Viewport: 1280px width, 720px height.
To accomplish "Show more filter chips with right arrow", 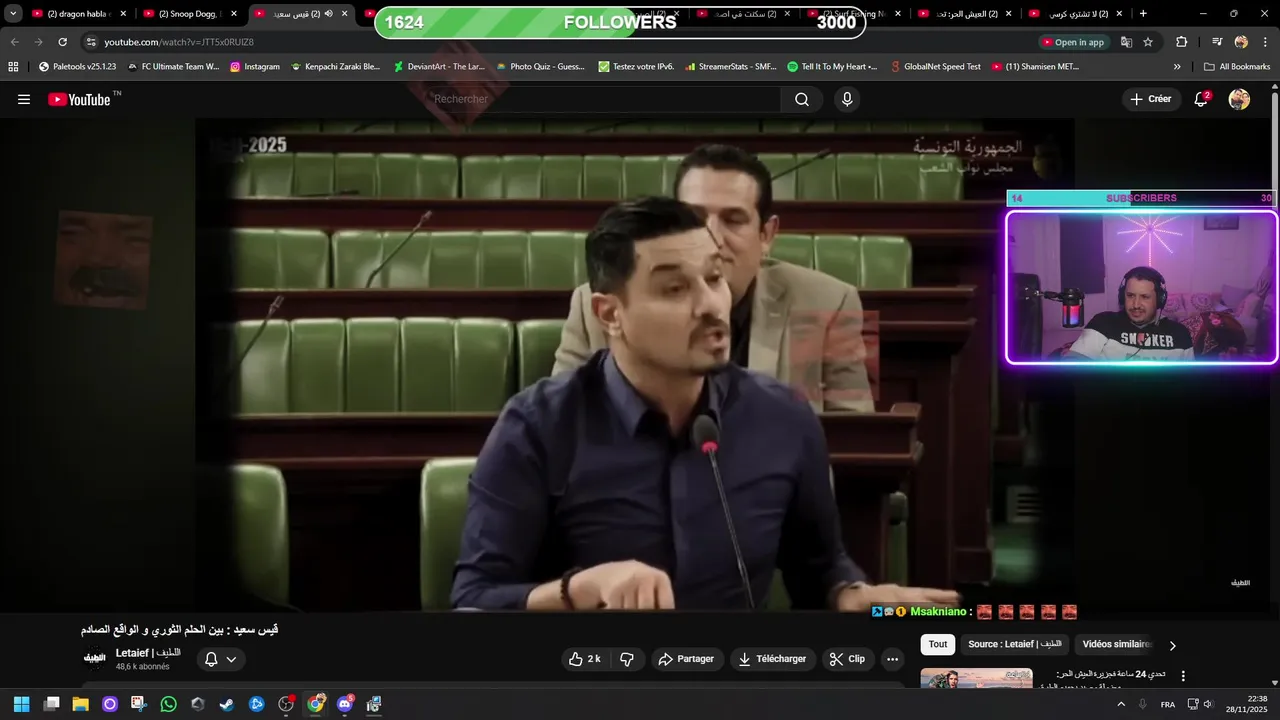I will click(x=1173, y=645).
